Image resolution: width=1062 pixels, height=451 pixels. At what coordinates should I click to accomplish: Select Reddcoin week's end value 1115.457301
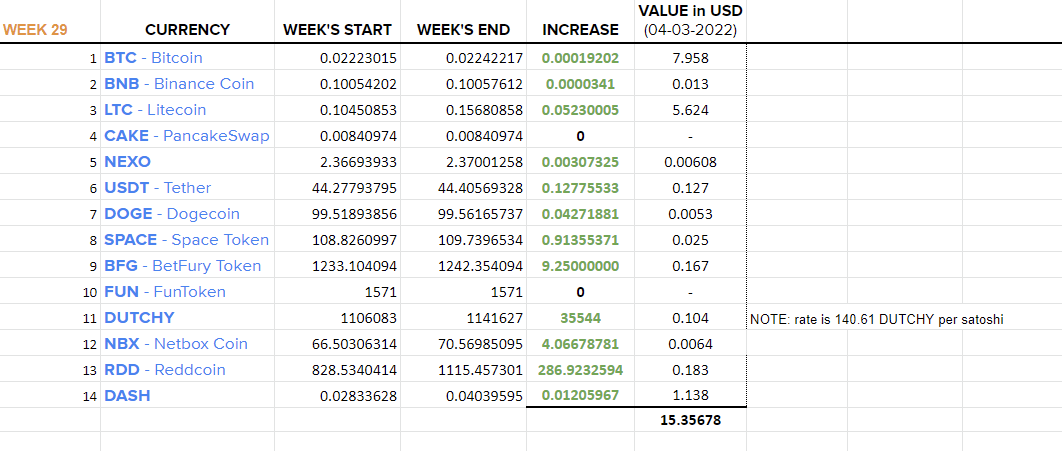point(480,370)
